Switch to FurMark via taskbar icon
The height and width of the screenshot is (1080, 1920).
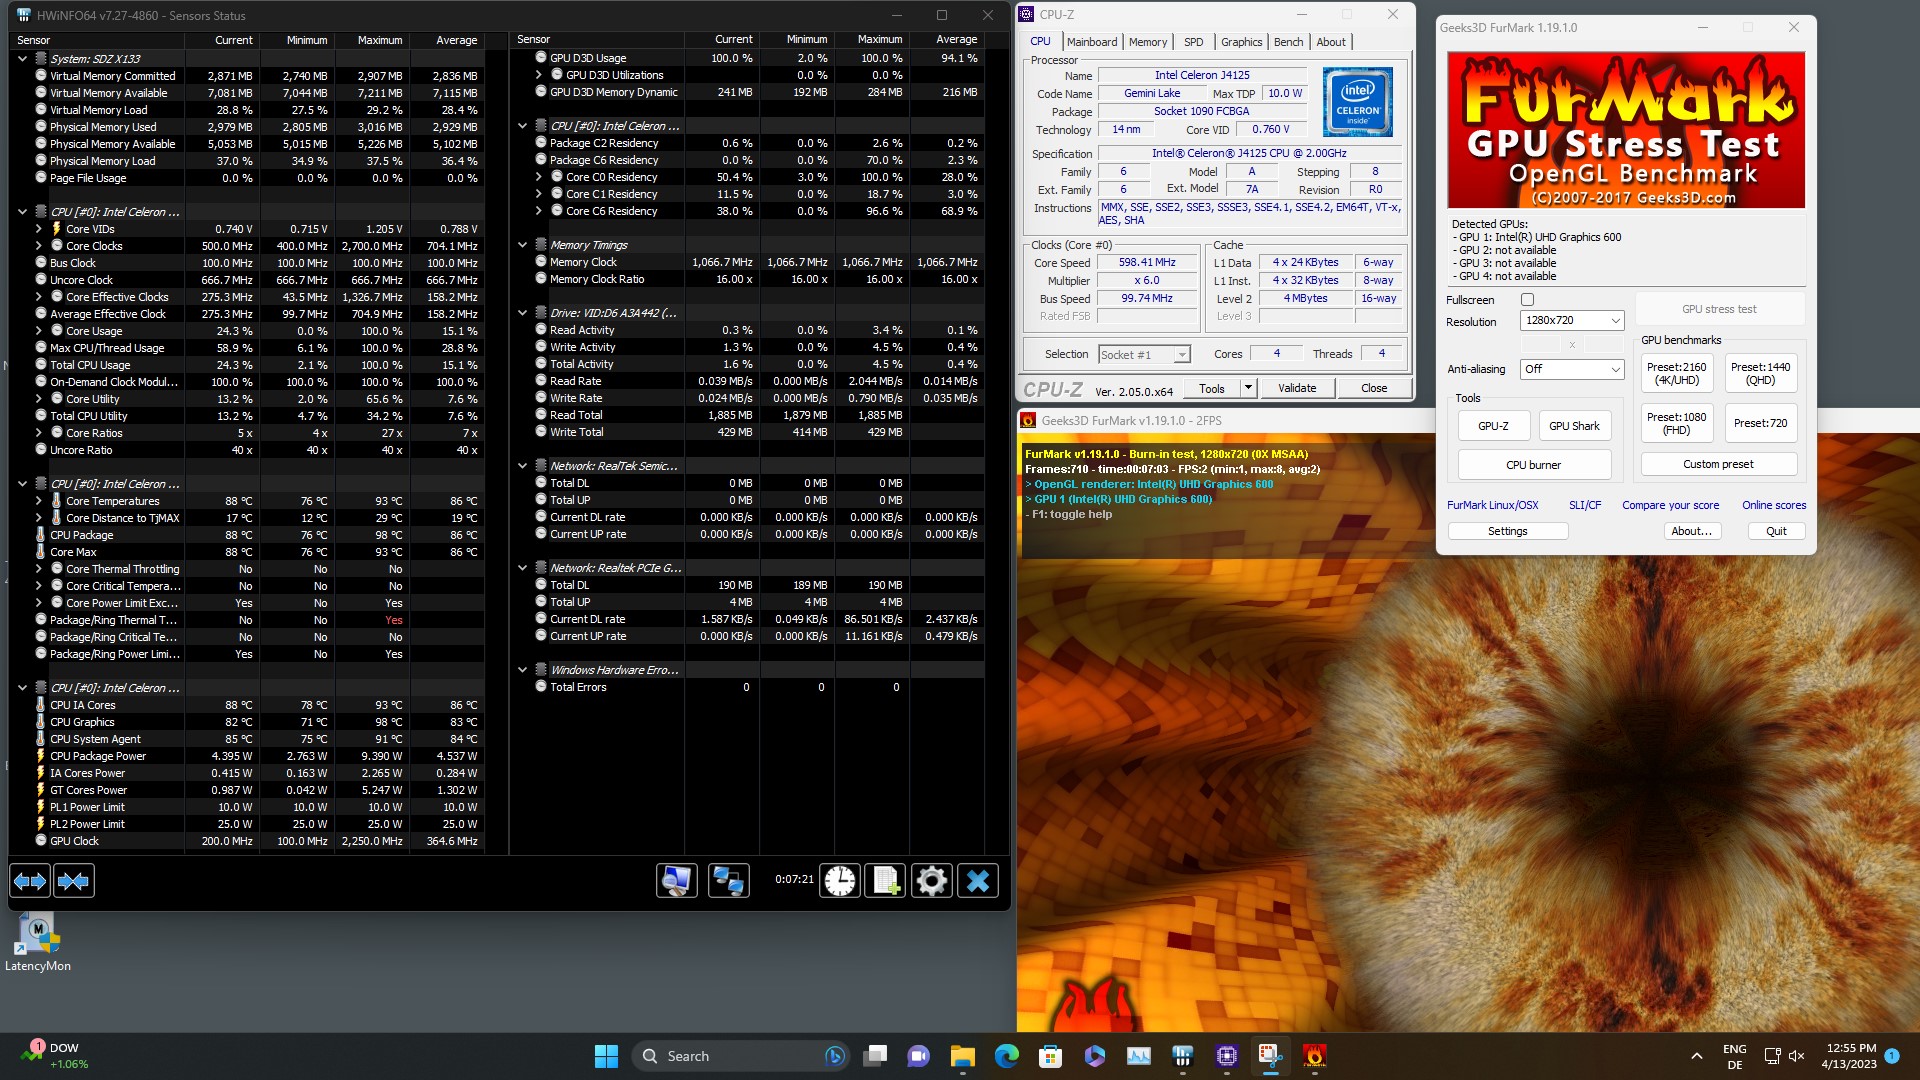tap(1314, 1056)
